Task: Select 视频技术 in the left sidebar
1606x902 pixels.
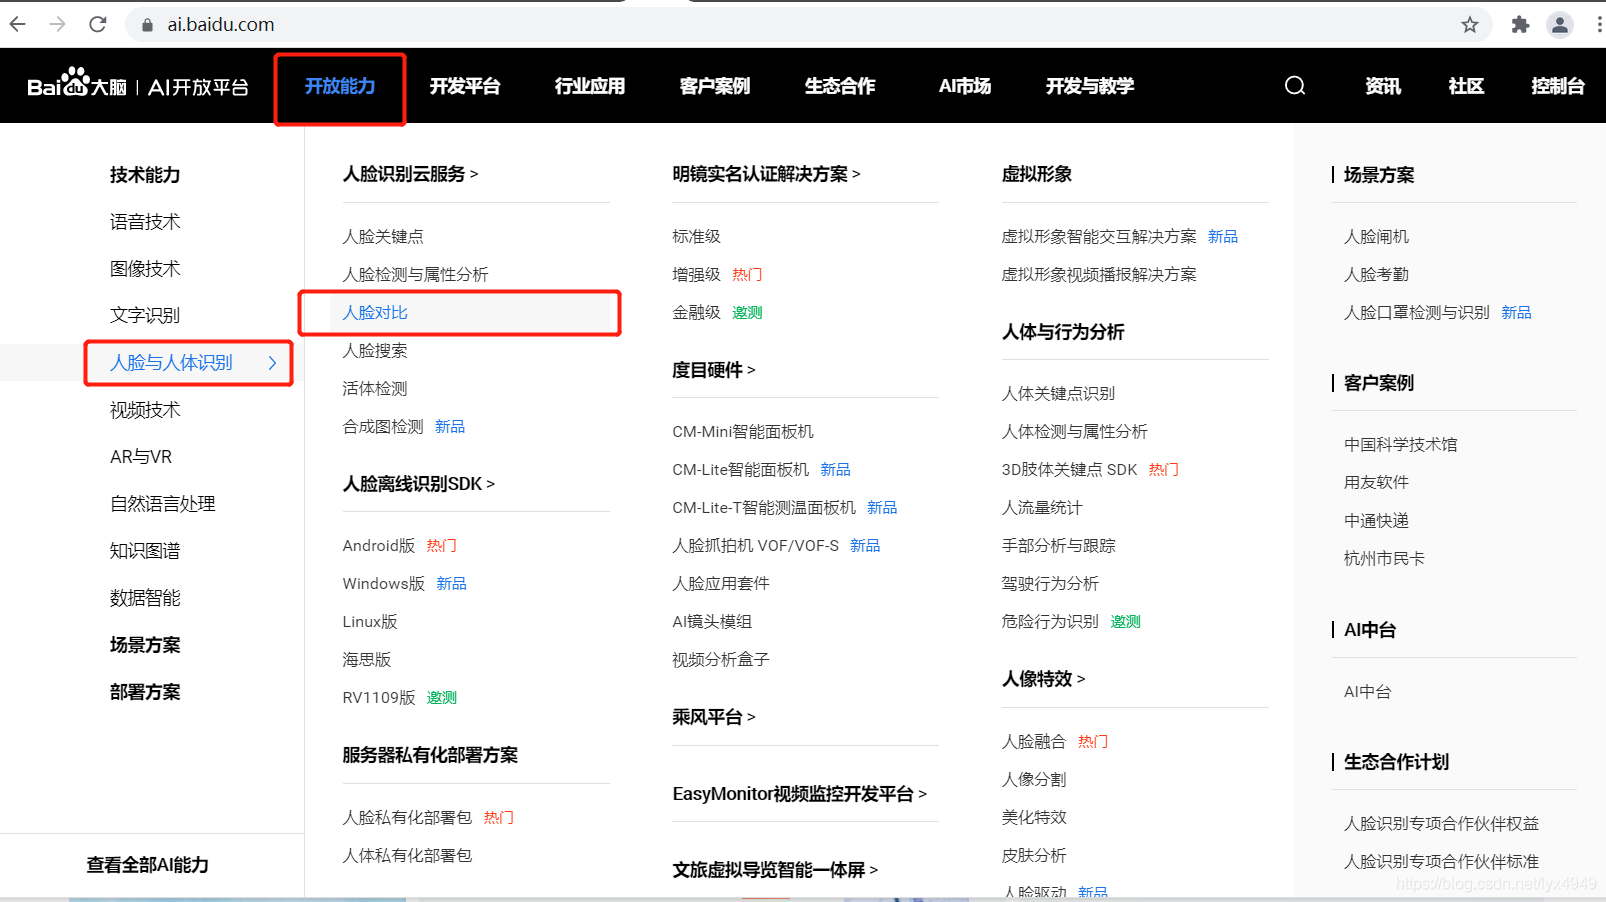Action: pos(145,410)
